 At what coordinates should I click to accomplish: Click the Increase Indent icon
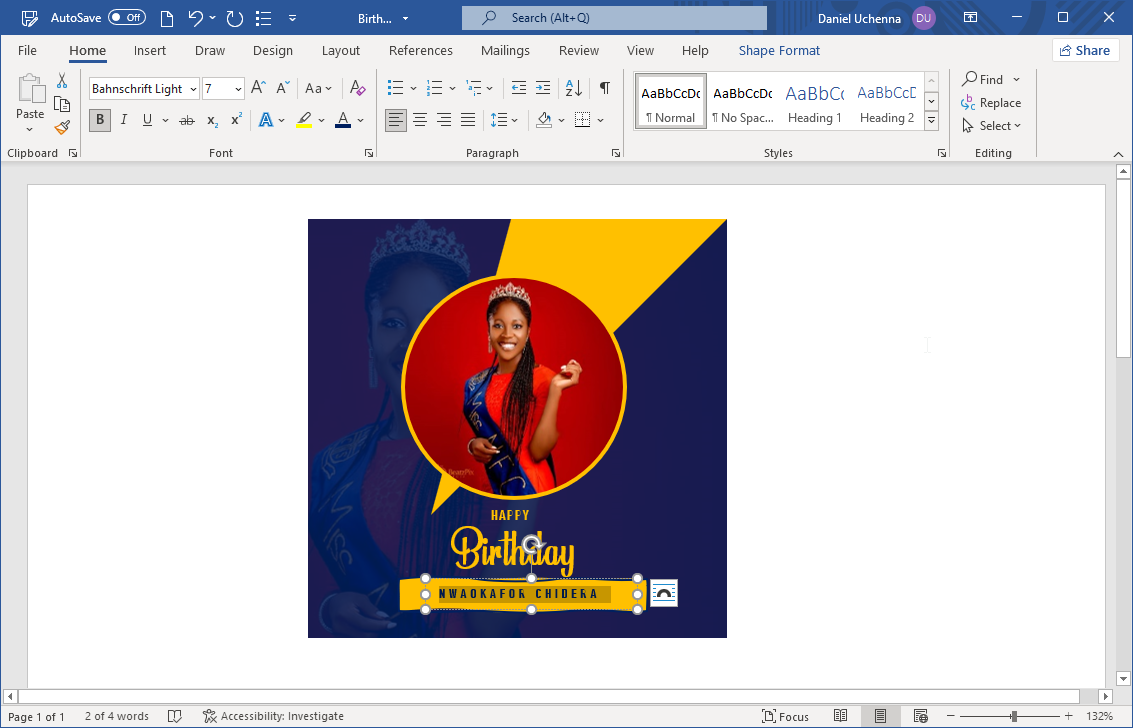point(542,88)
